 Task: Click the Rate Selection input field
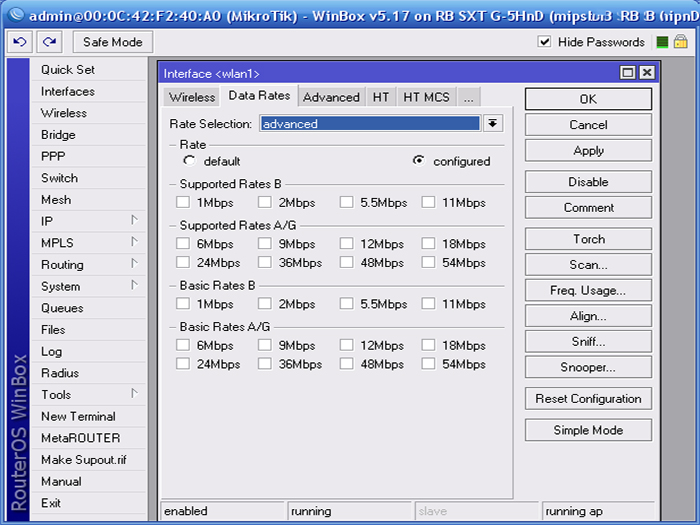tap(369, 124)
